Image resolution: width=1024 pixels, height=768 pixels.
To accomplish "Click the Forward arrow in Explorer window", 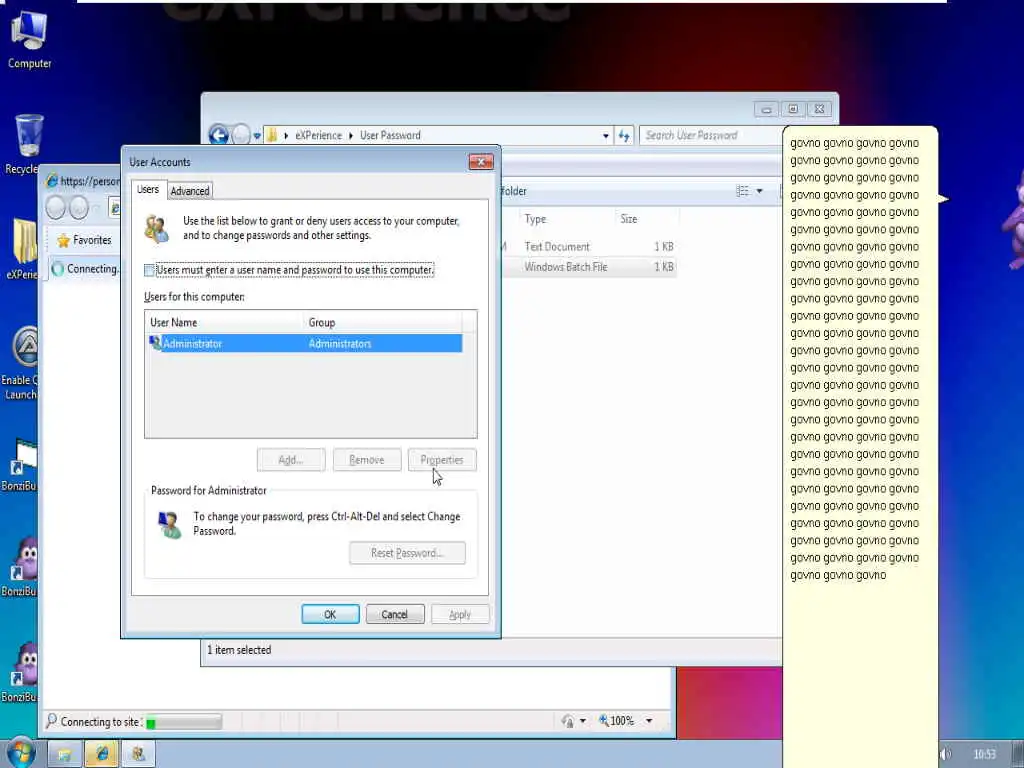I will 241,135.
